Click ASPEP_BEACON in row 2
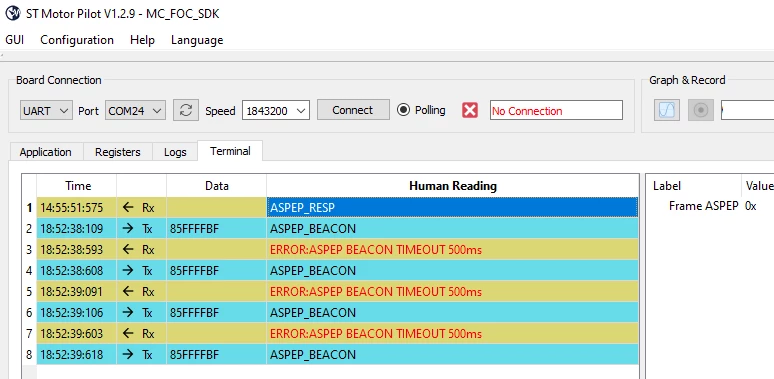The width and height of the screenshot is (774, 379). coord(453,228)
